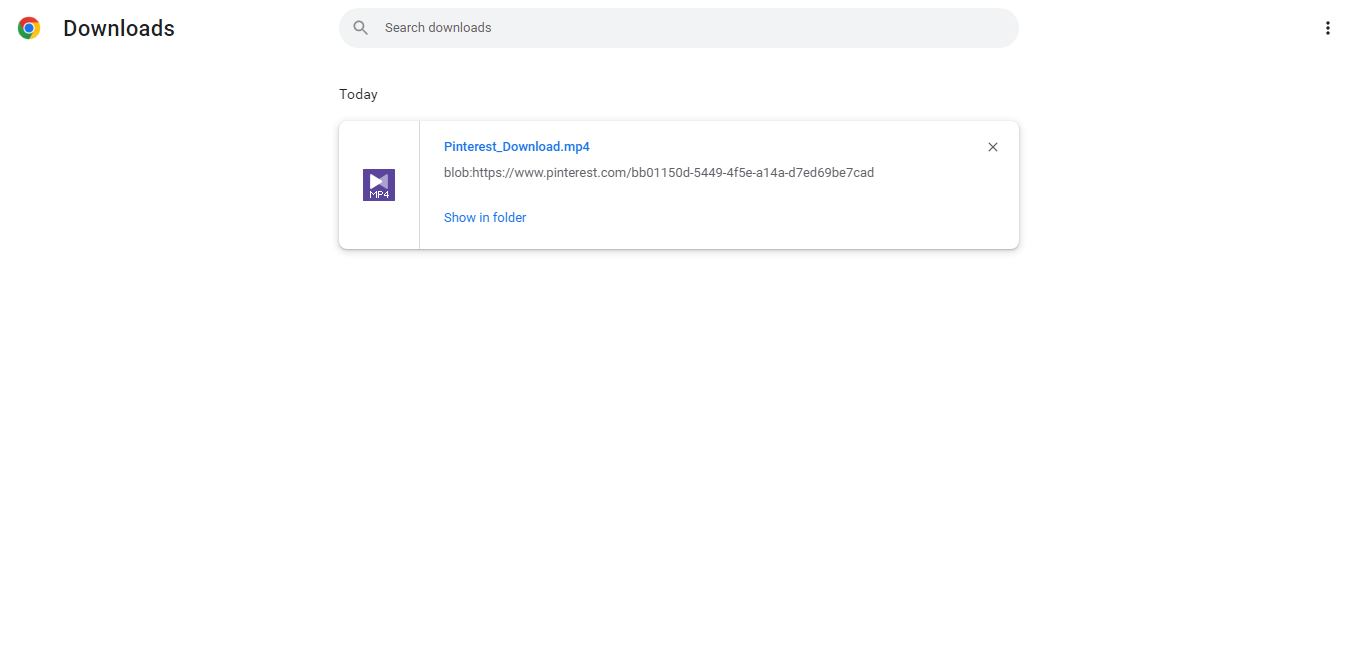Click the magnifier icon in search bar
Image resolution: width=1355 pixels, height=657 pixels.
pos(361,28)
